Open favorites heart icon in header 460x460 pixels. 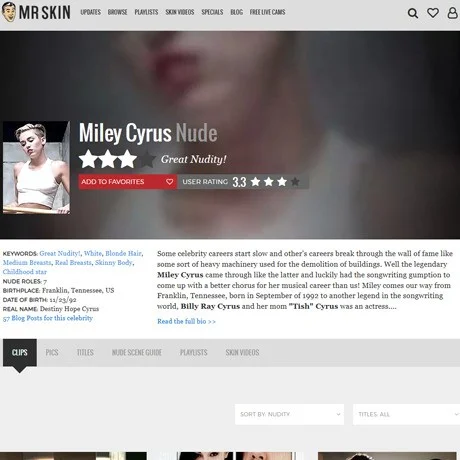(433, 13)
